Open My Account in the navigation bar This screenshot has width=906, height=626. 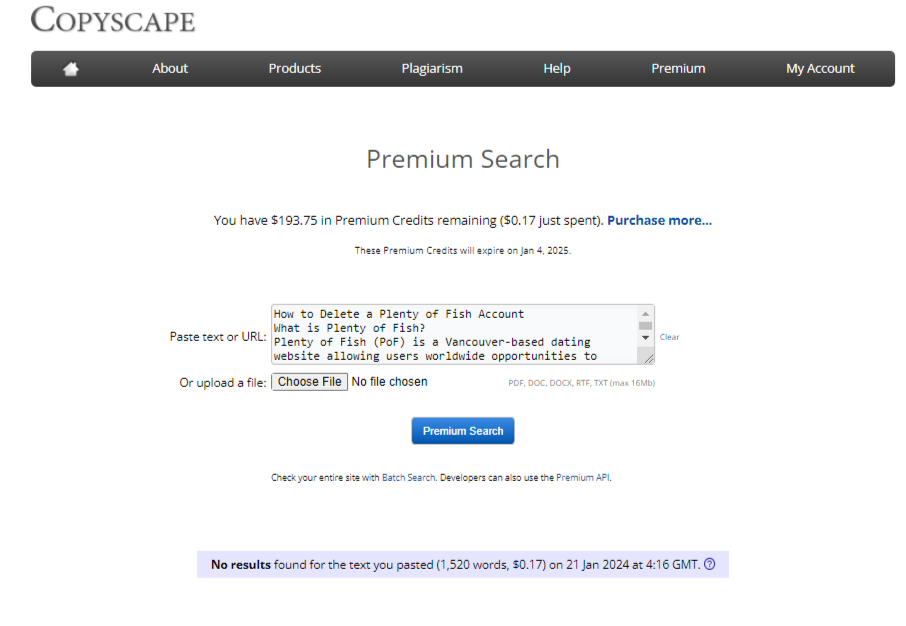(820, 68)
